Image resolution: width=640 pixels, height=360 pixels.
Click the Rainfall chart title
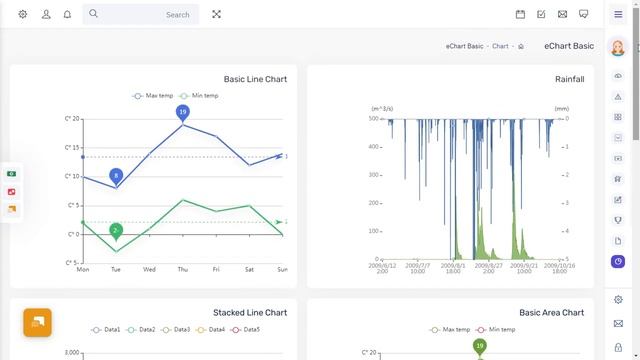[569, 79]
